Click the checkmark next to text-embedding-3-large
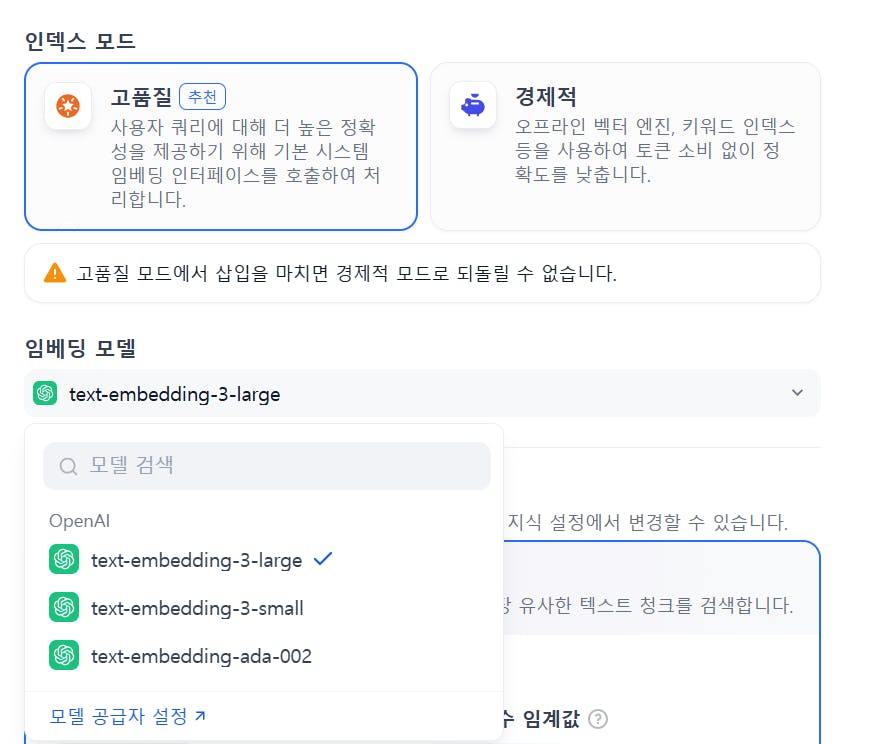This screenshot has height=744, width=893. [x=323, y=560]
